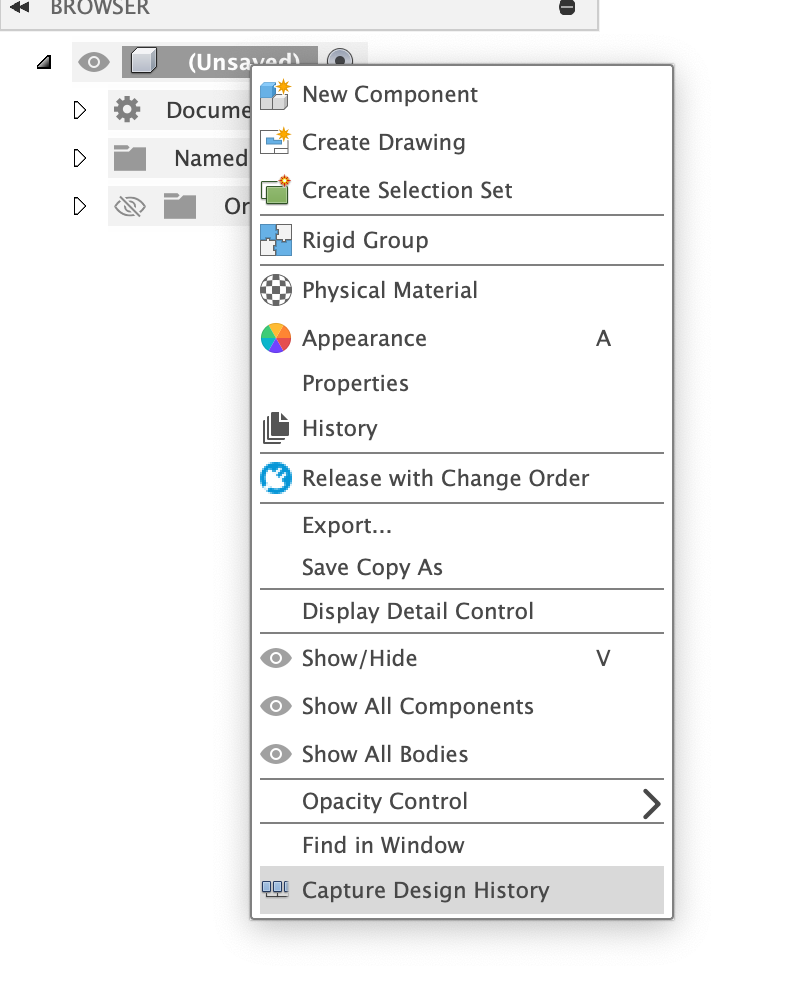Viewport: 808px width, 1000px height.
Task: Click the Release with Change Order icon
Action: (x=276, y=478)
